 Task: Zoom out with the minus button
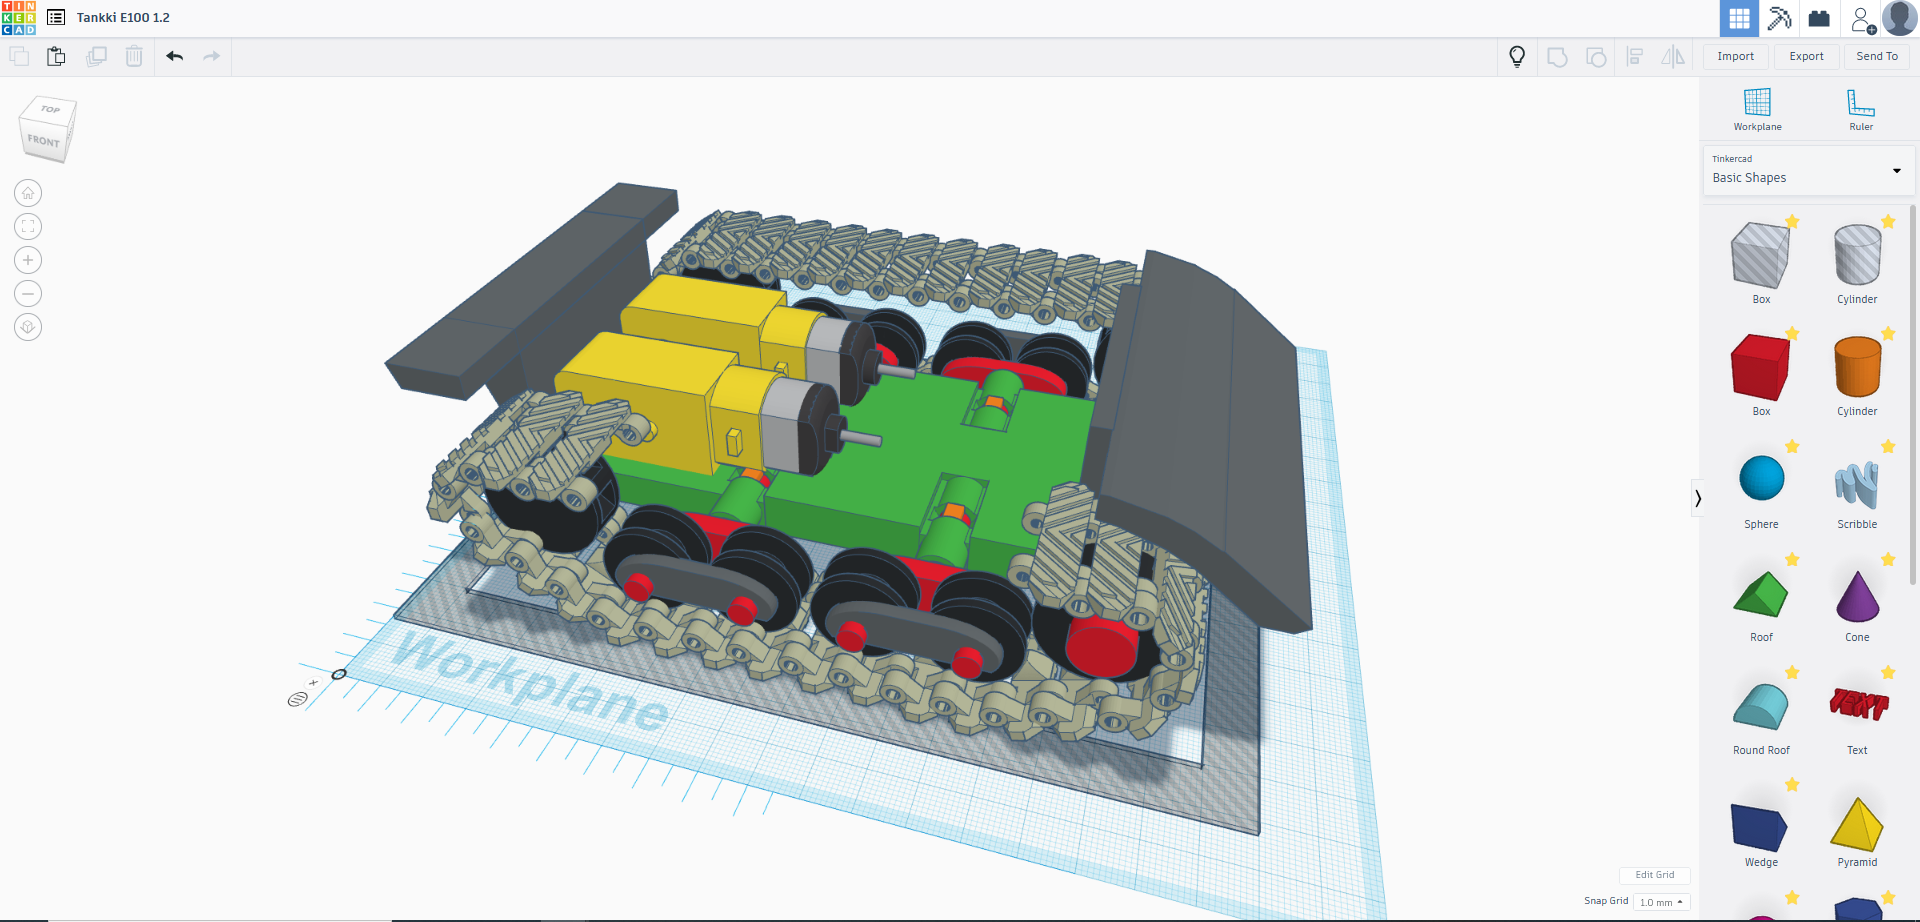pos(28,294)
